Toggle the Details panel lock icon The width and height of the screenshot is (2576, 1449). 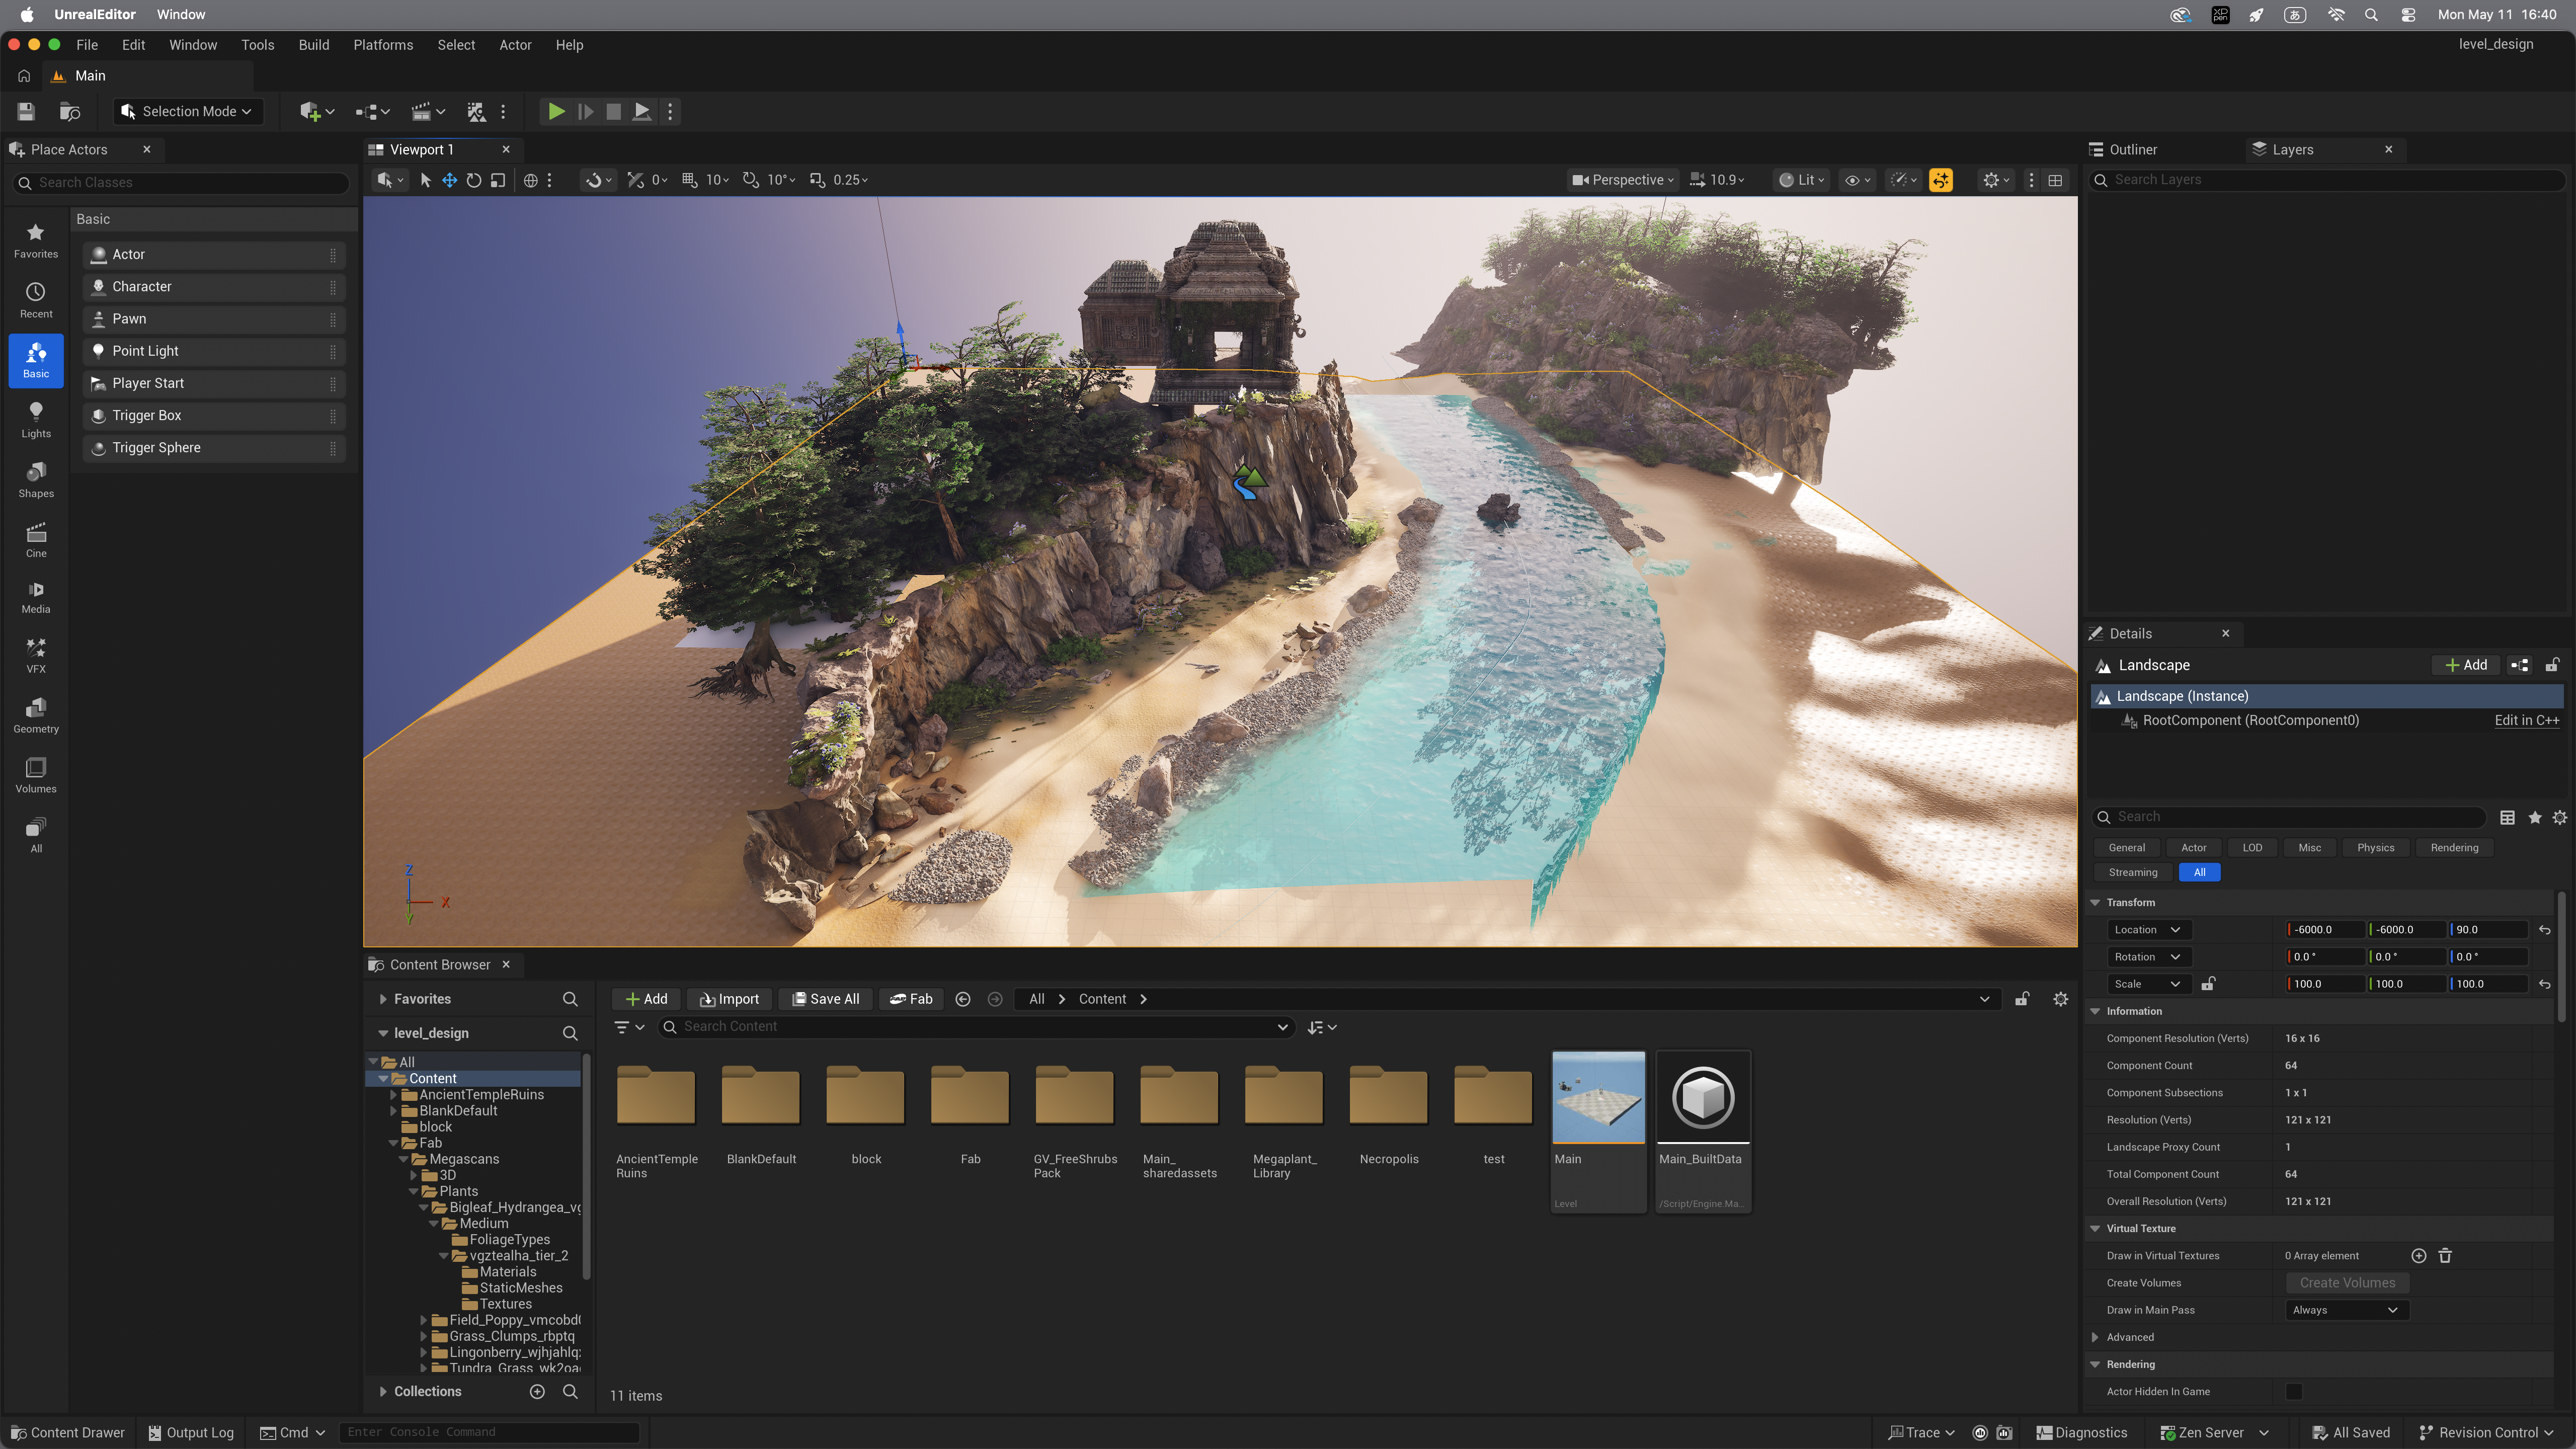[x=2552, y=665]
